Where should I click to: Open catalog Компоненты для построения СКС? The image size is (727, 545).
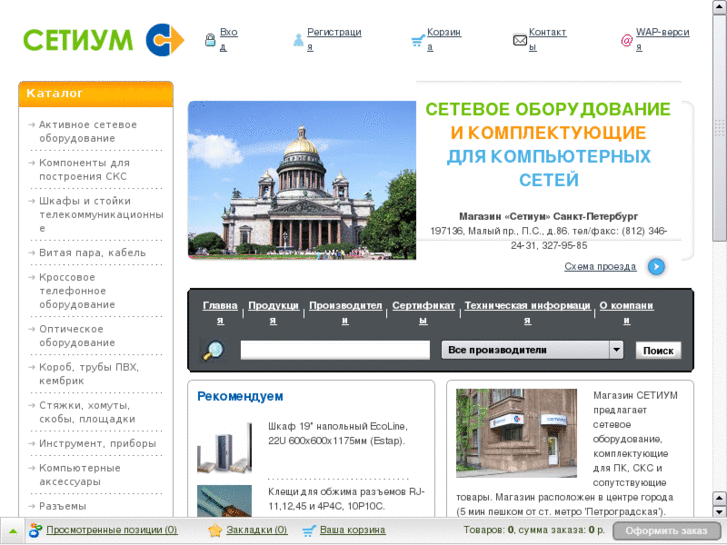coord(84,169)
